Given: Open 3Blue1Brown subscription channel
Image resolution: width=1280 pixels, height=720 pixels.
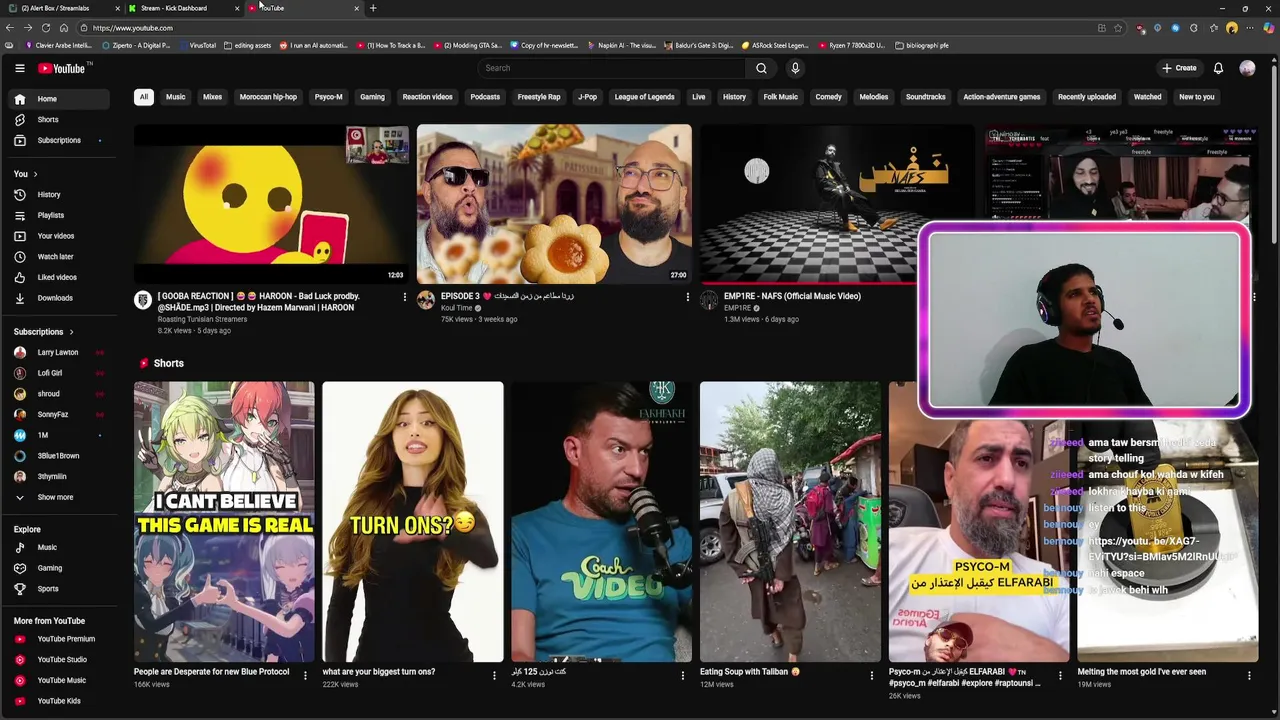Looking at the screenshot, I should [60, 456].
